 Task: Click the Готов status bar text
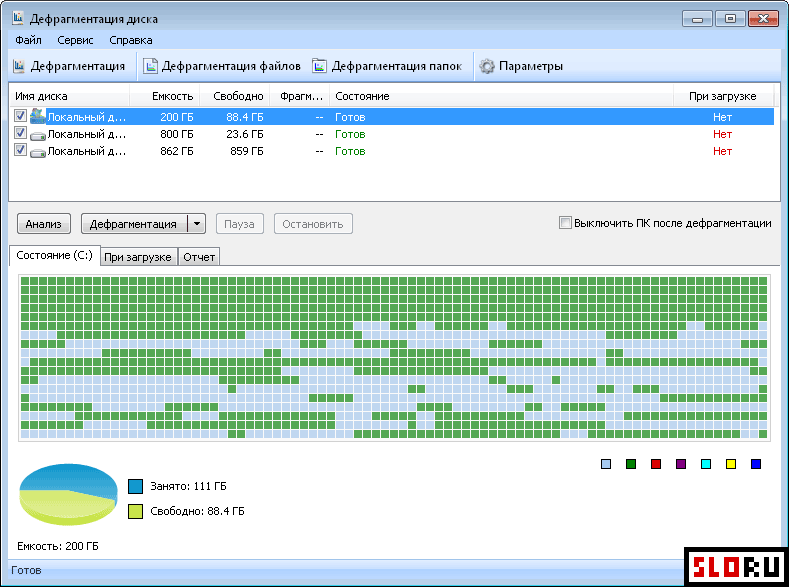26,570
